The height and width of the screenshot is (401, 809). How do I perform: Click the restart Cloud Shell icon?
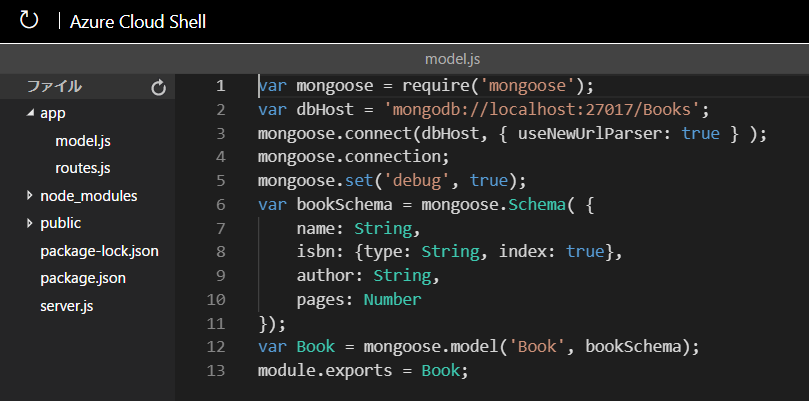point(29,20)
